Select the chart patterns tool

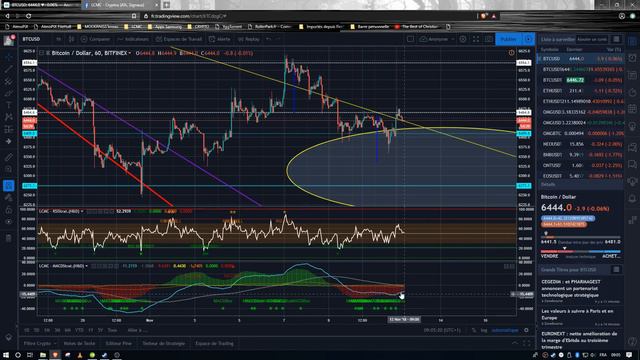click(9, 117)
